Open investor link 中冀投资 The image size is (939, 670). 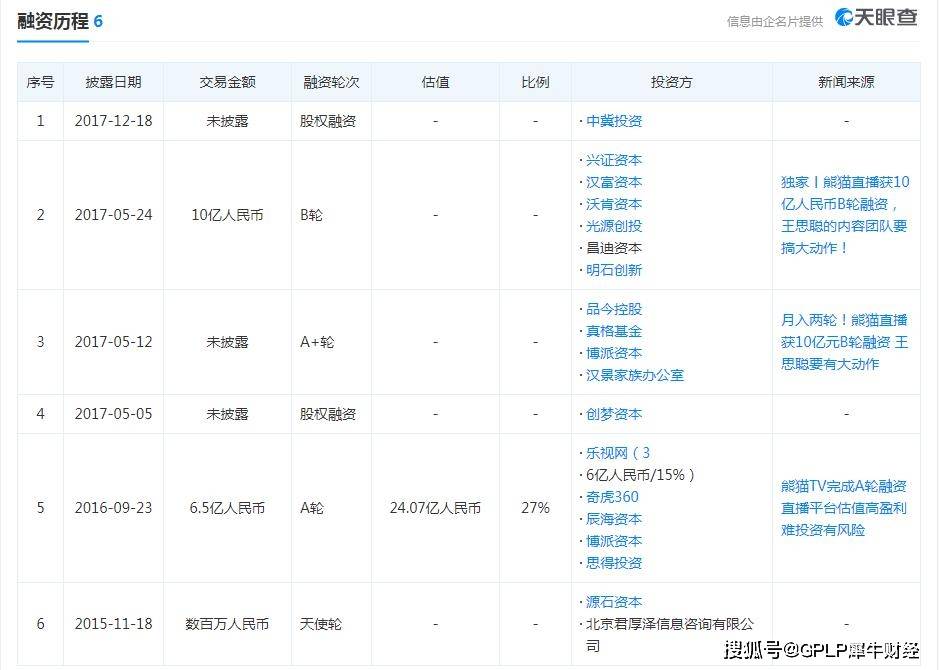pyautogui.click(x=614, y=121)
